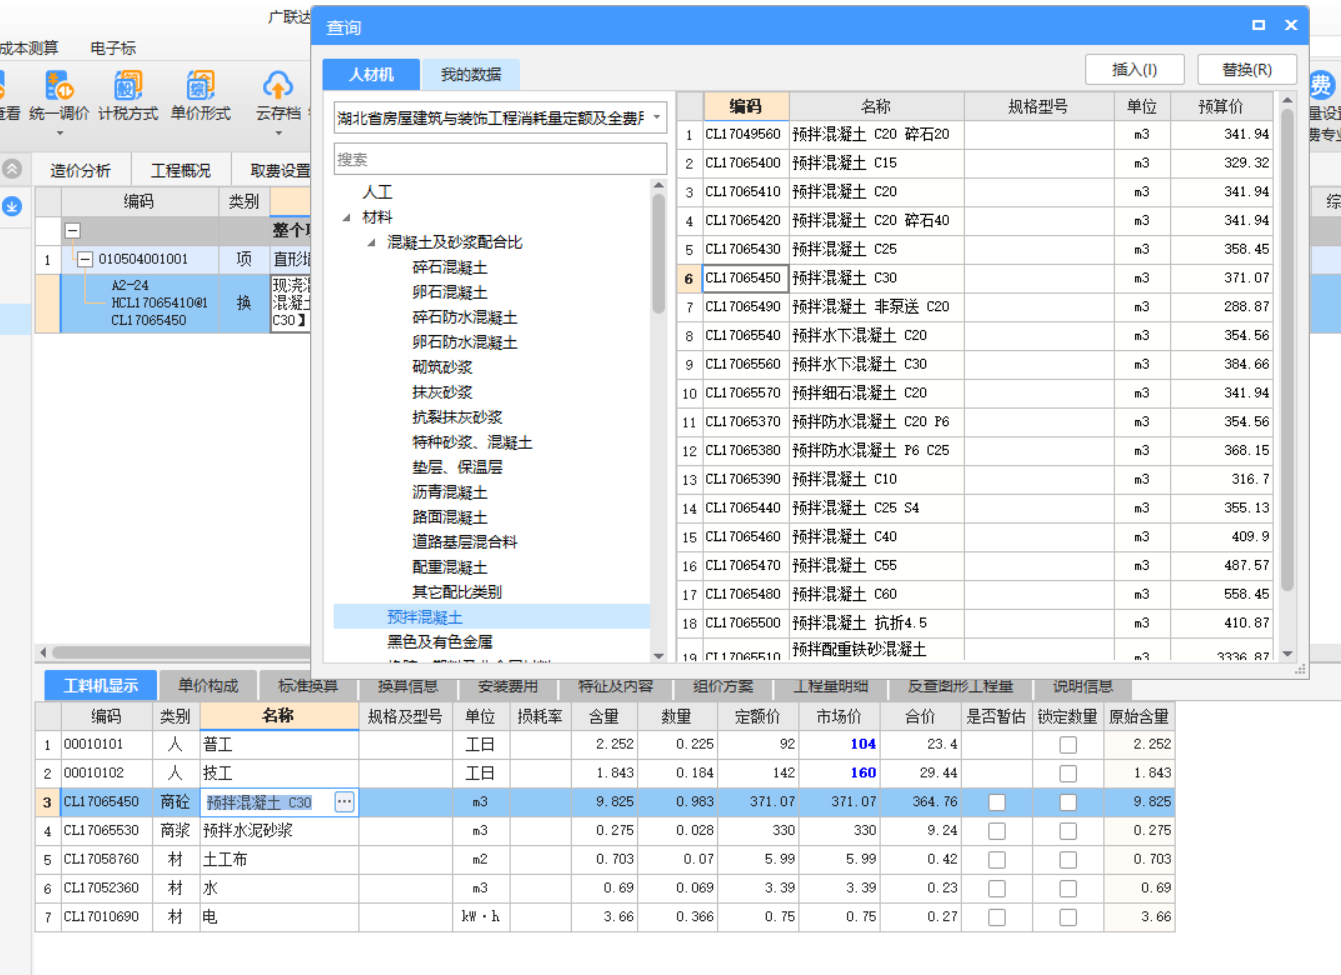
Task: Open 工料机显示 tab
Action: click(x=101, y=685)
